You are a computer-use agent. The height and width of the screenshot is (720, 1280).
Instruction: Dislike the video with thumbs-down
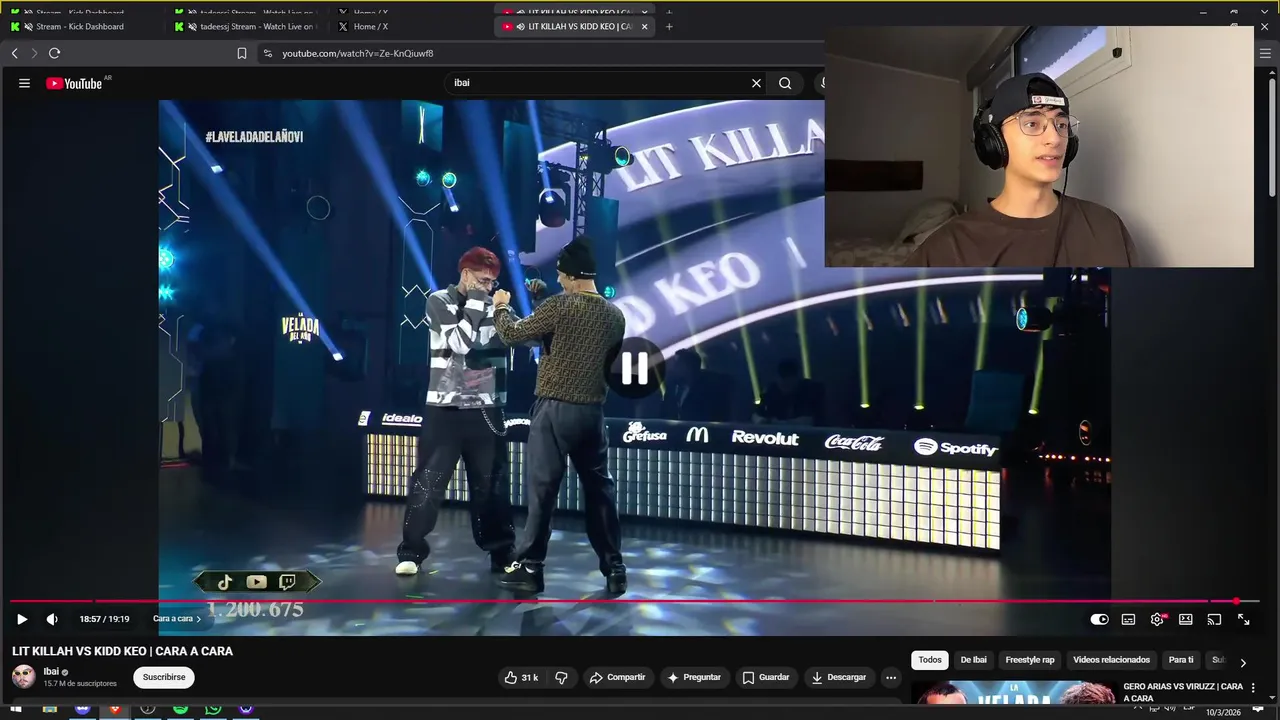[x=561, y=677]
